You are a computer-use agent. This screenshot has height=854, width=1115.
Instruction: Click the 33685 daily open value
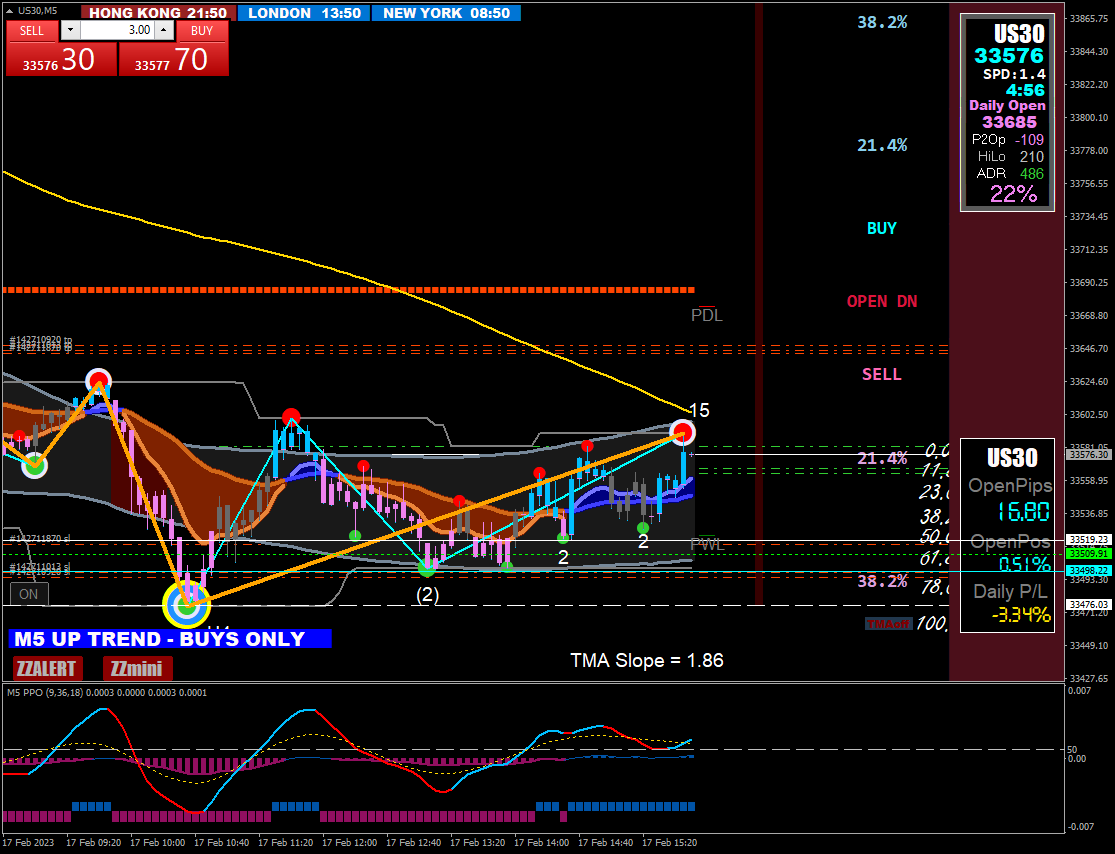(1009, 122)
